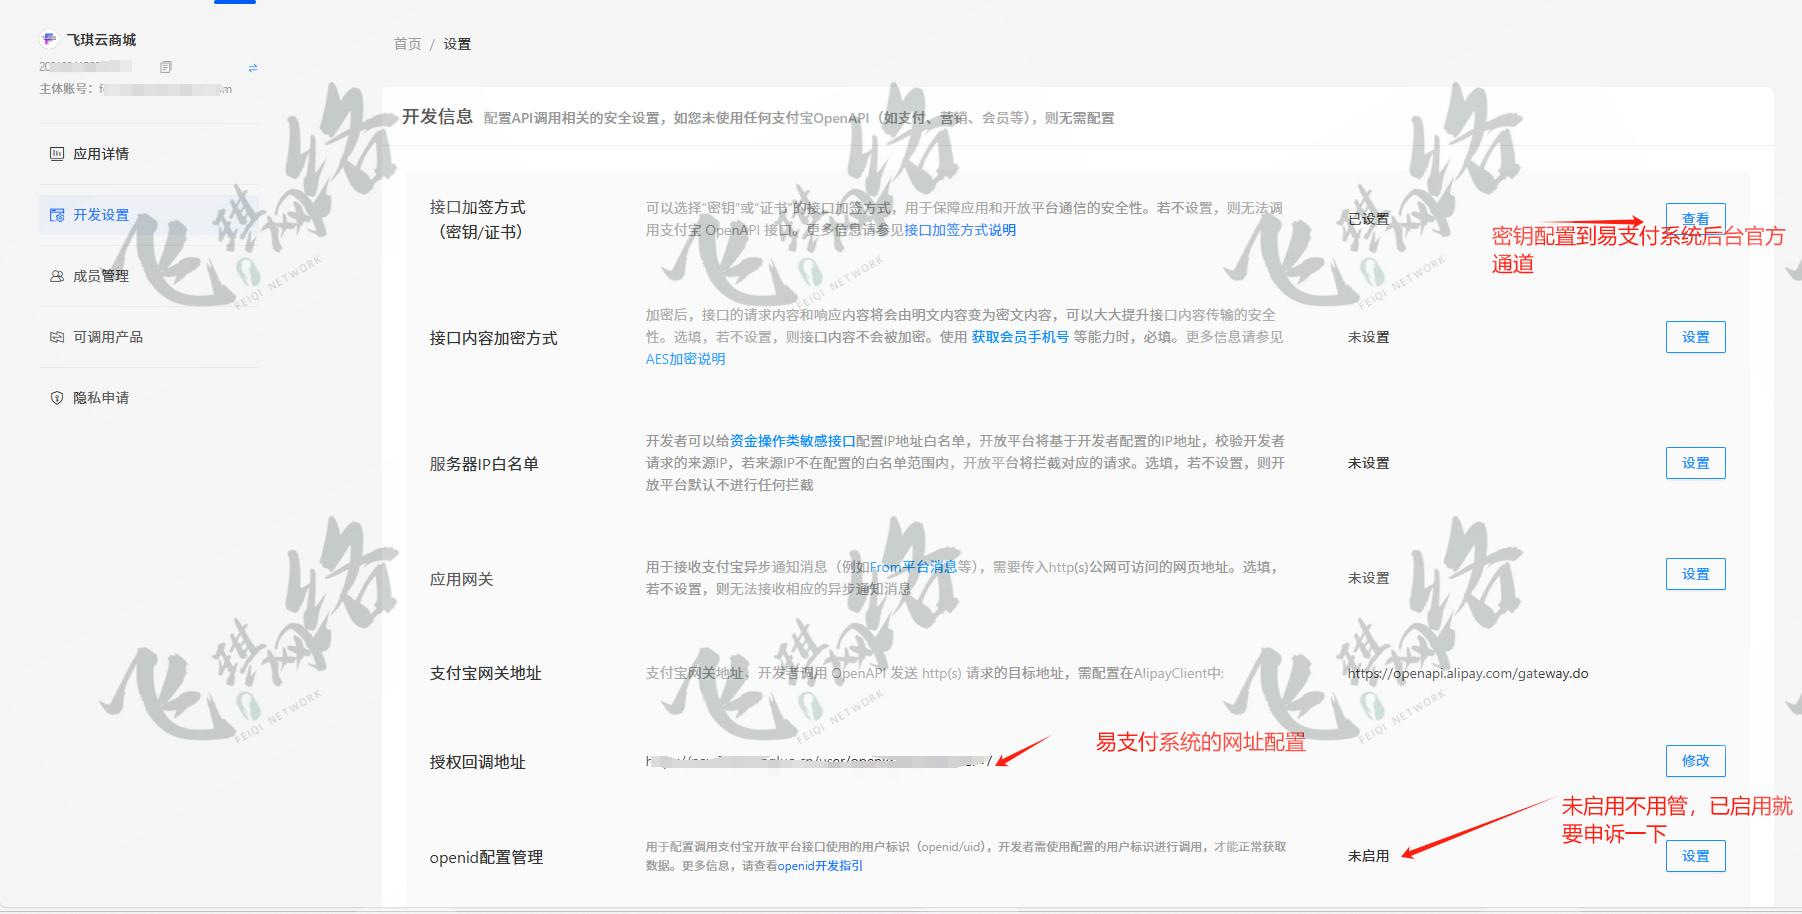1802x914 pixels.
Task: Click 查看 button for 接口加签方式
Action: pyautogui.click(x=1695, y=218)
